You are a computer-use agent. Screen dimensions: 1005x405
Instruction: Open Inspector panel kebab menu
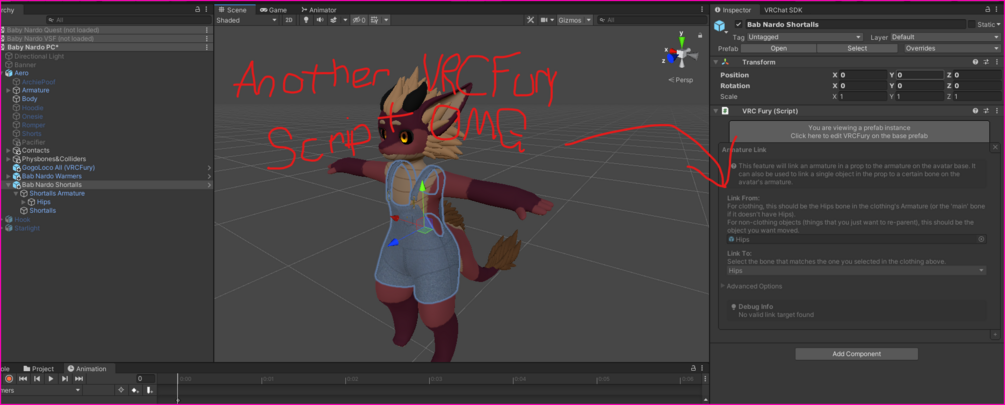(997, 10)
